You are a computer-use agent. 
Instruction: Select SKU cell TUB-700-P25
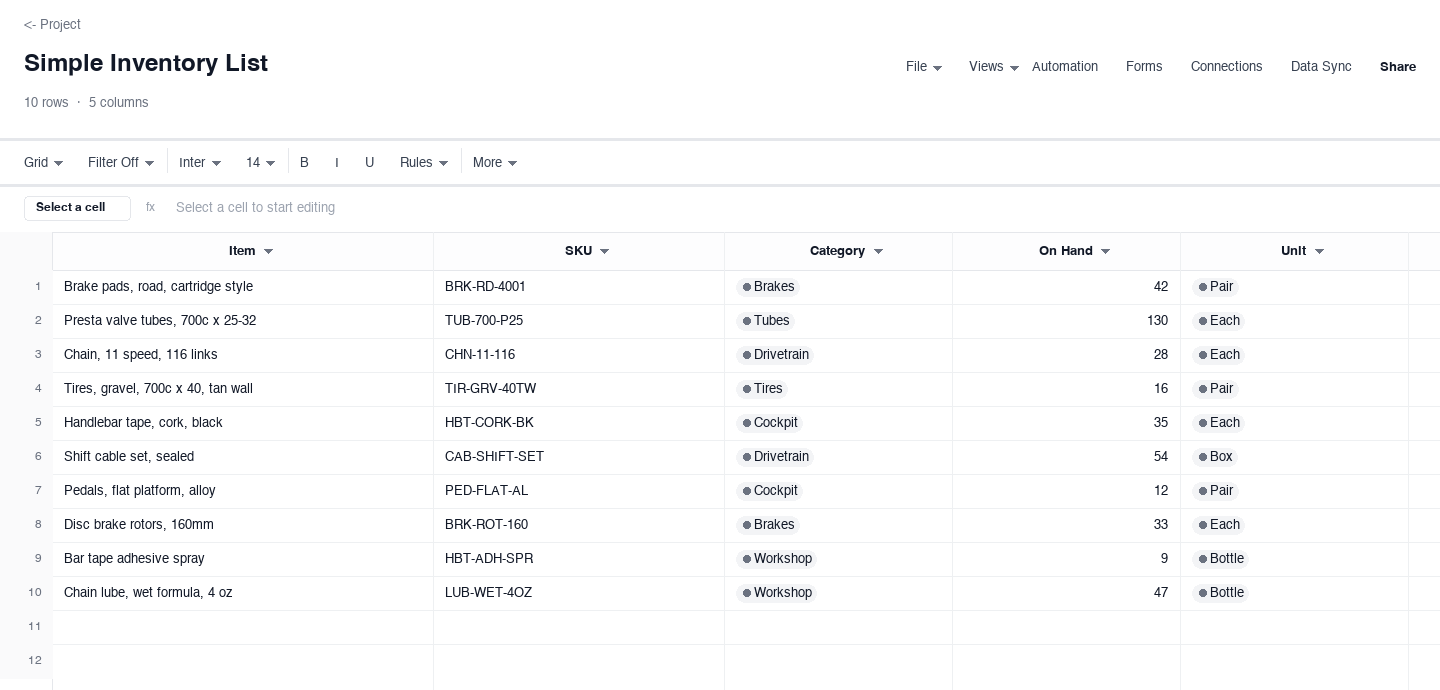pos(579,321)
